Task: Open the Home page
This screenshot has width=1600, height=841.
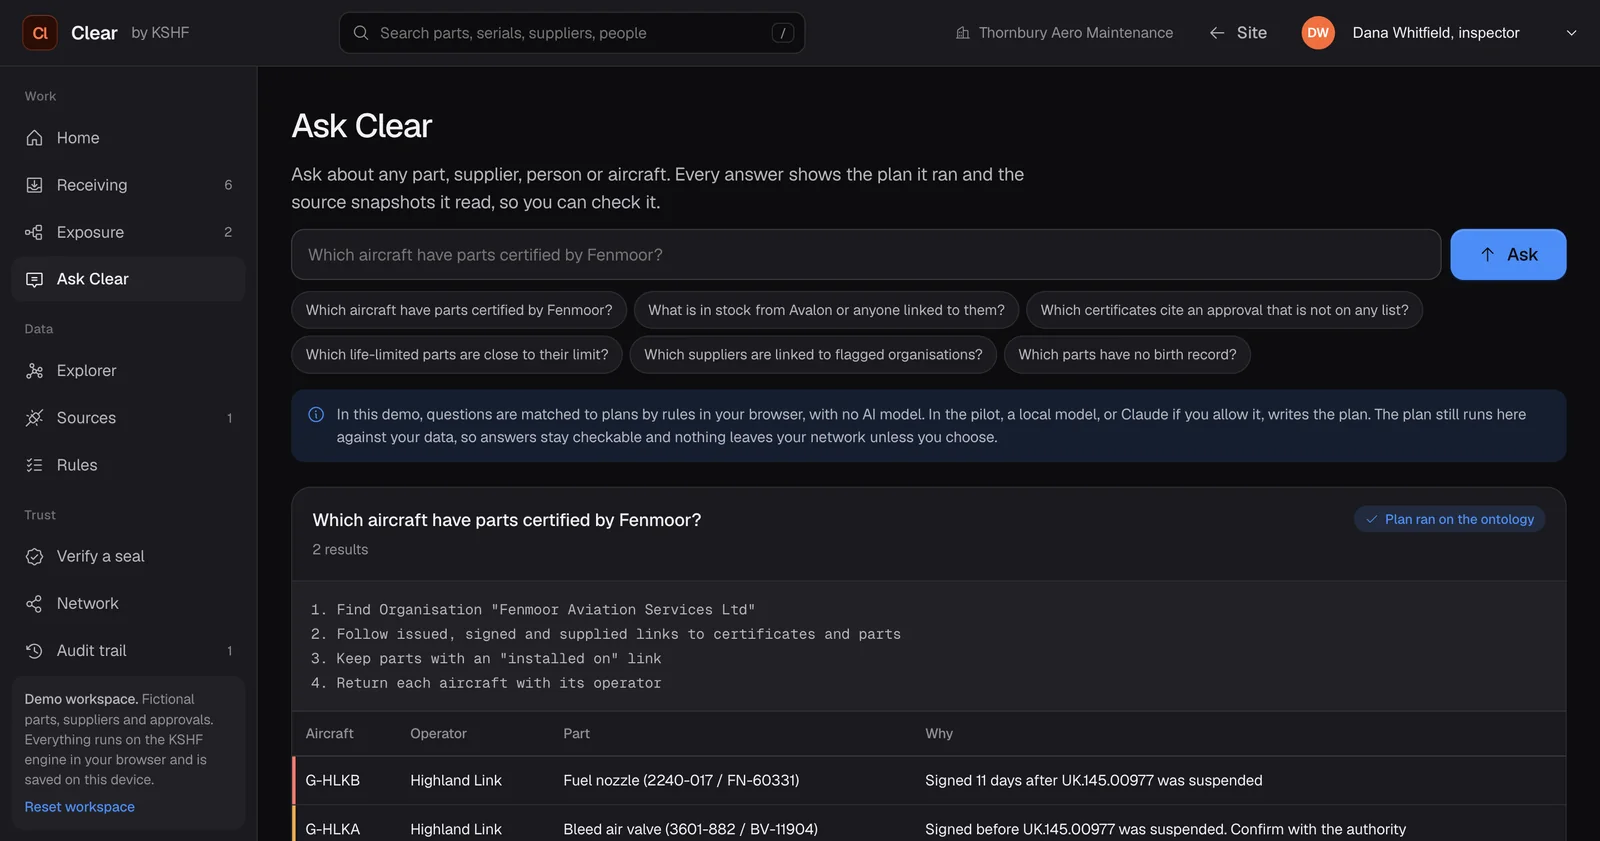Action: (x=128, y=138)
